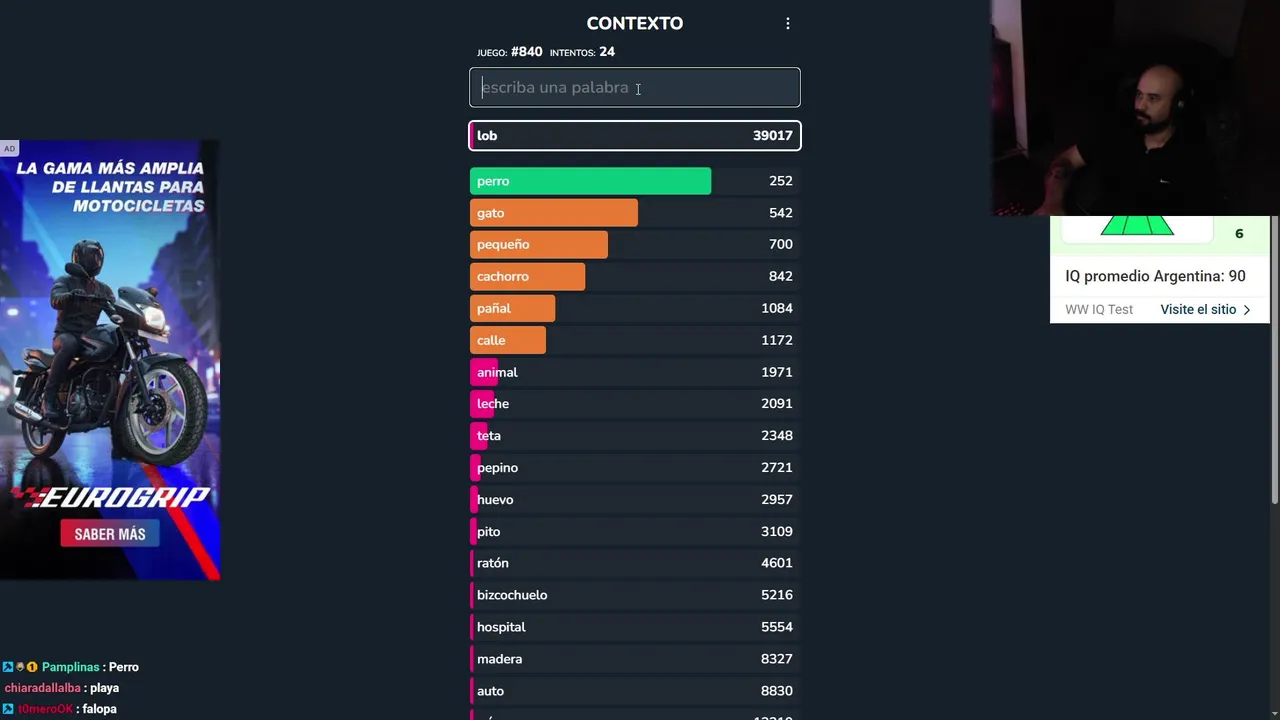
Task: Click the AD badge on the motorcycle banner
Action: pos(9,149)
